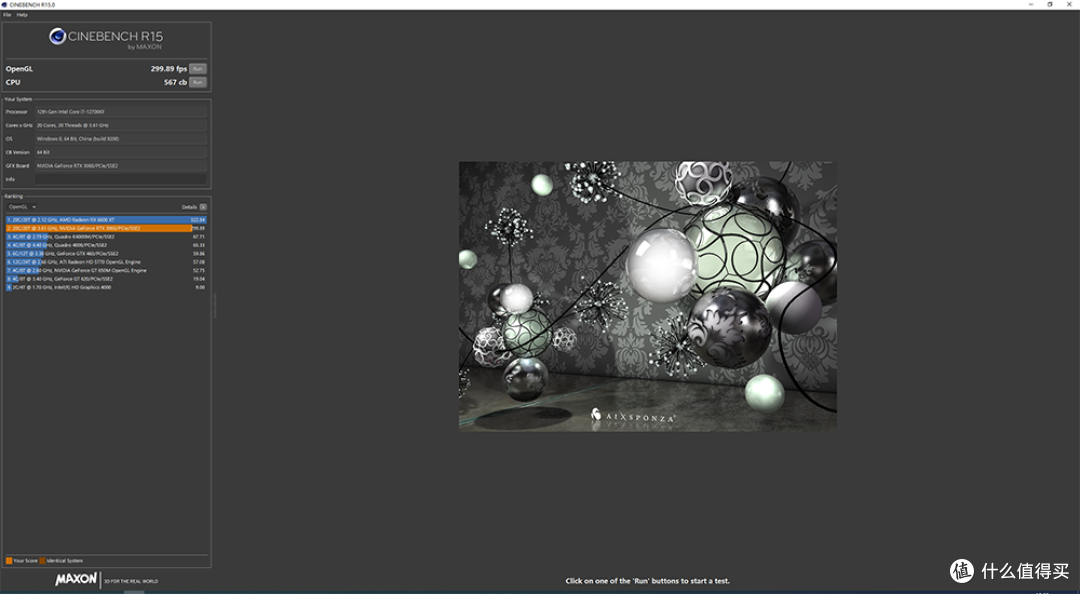Select the Cores x GHz value field
Viewport: 1080px width, 594px height.
click(121, 125)
